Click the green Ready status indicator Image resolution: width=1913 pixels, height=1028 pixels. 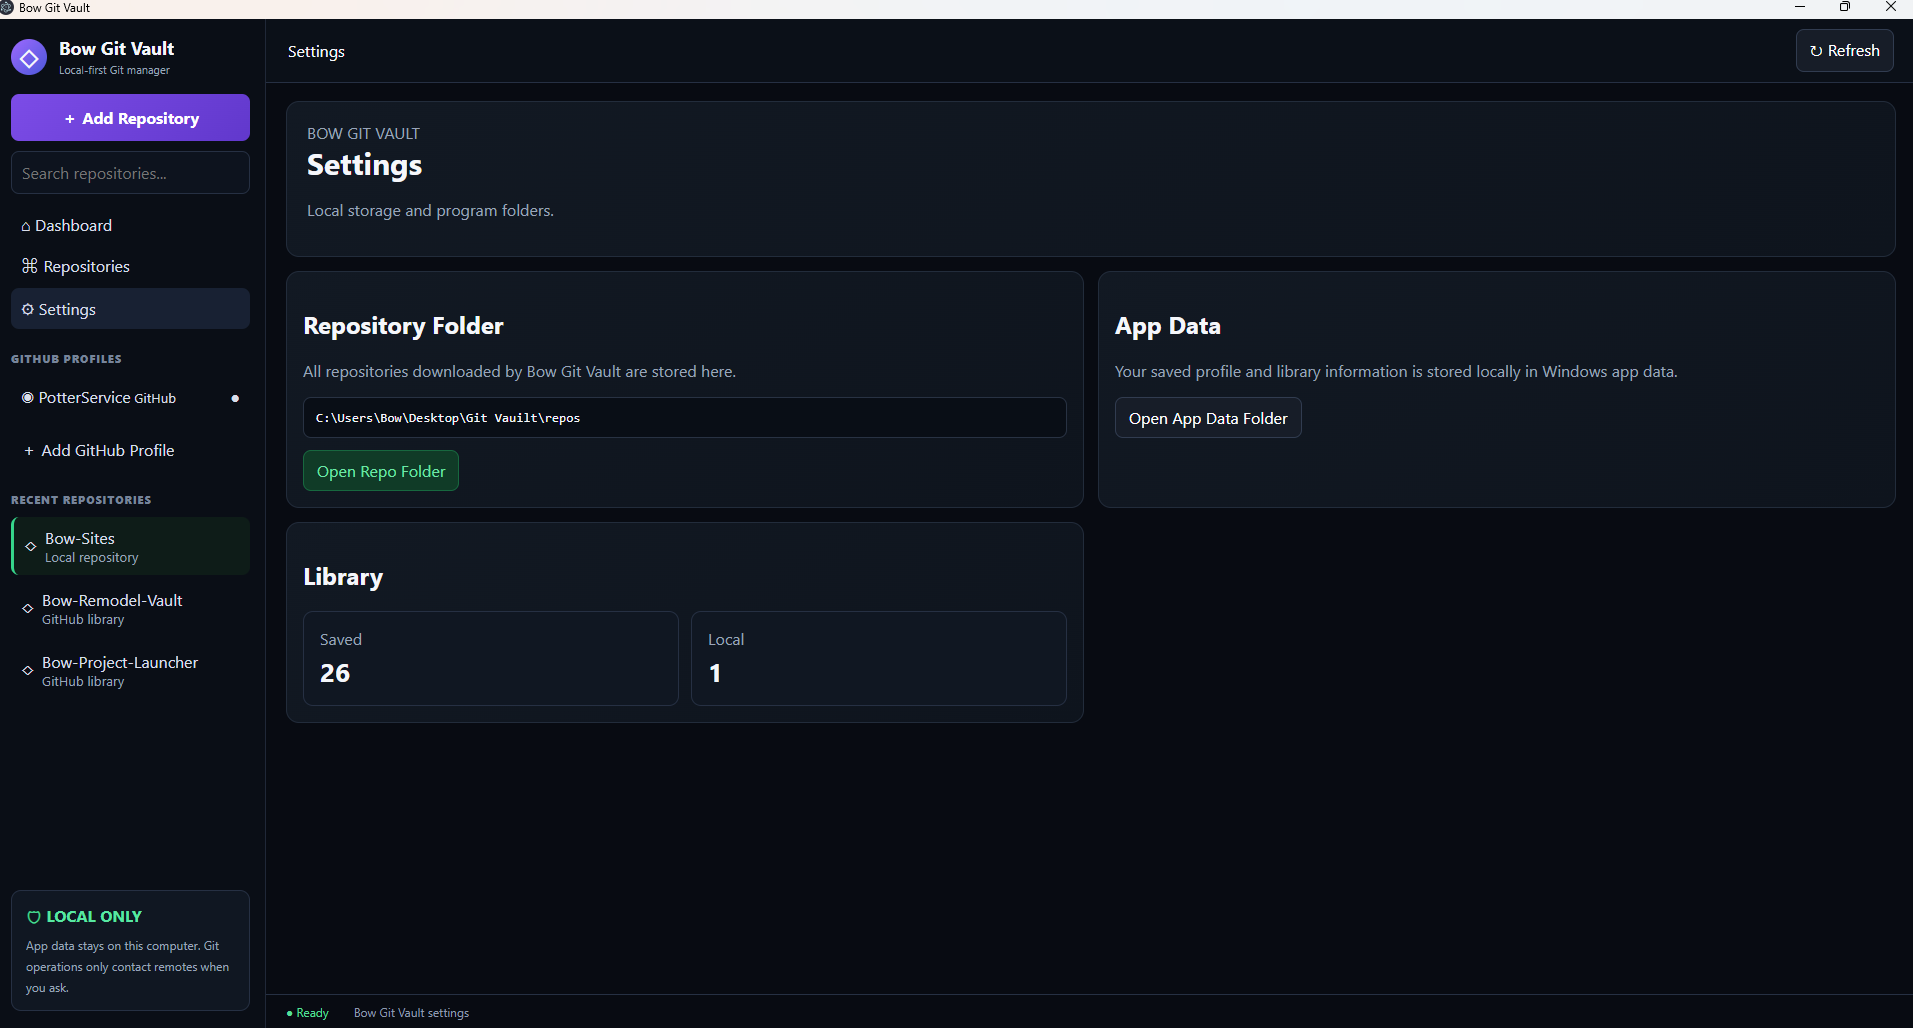308,1013
